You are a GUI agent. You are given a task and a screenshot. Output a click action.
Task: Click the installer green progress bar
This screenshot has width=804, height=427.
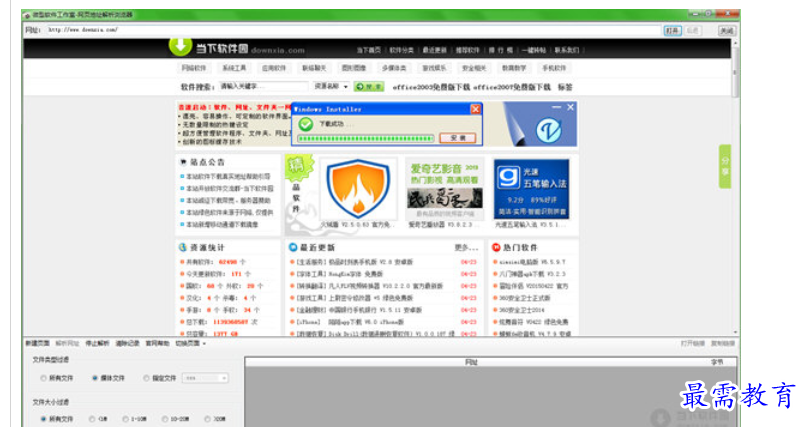(x=366, y=138)
